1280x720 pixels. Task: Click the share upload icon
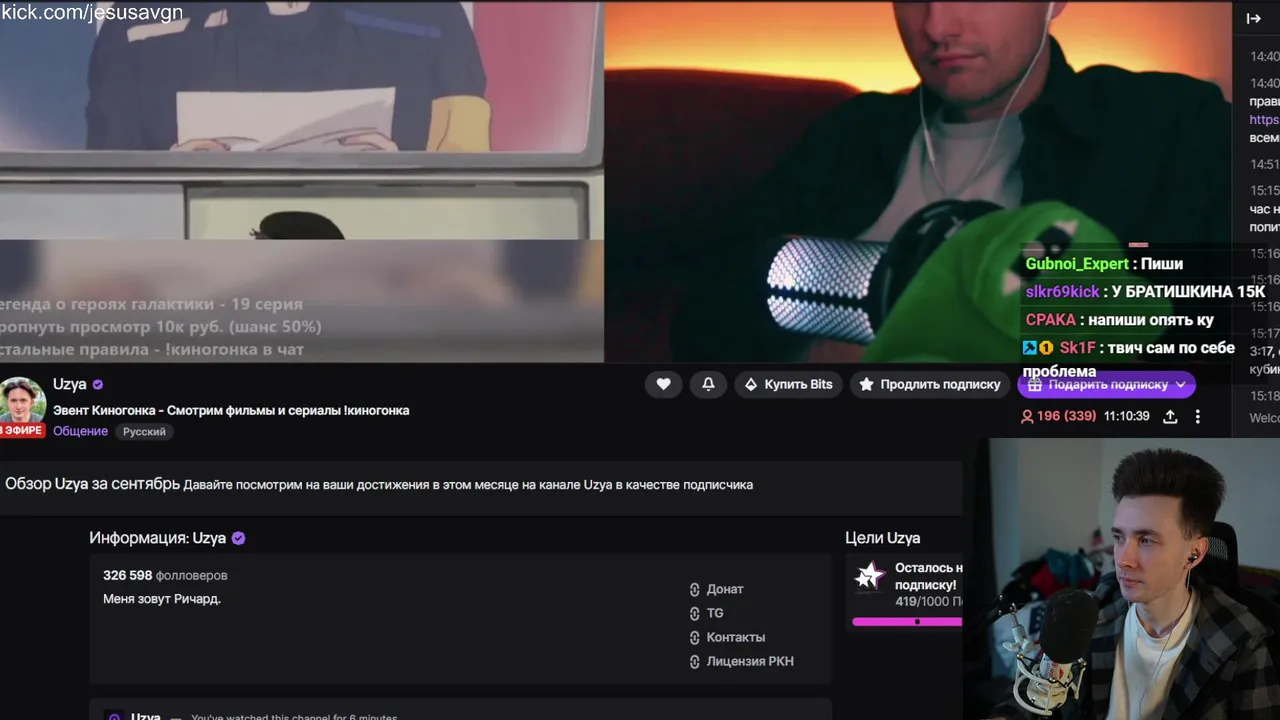point(1170,416)
